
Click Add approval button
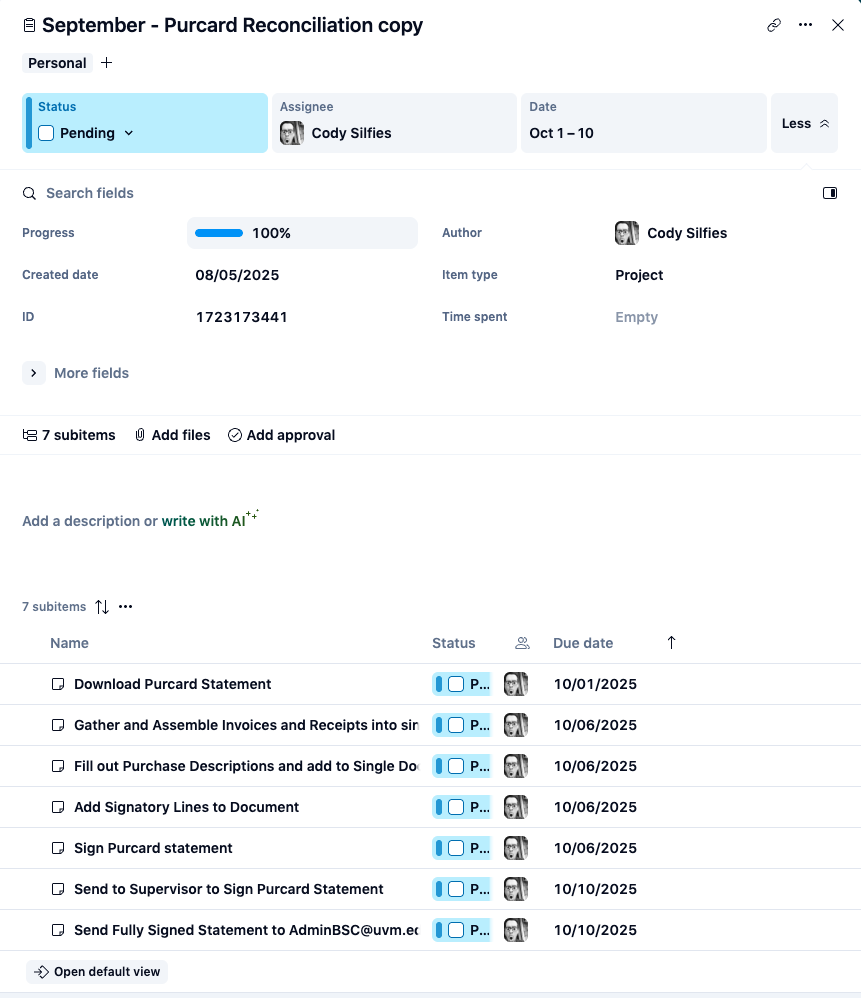coord(281,435)
